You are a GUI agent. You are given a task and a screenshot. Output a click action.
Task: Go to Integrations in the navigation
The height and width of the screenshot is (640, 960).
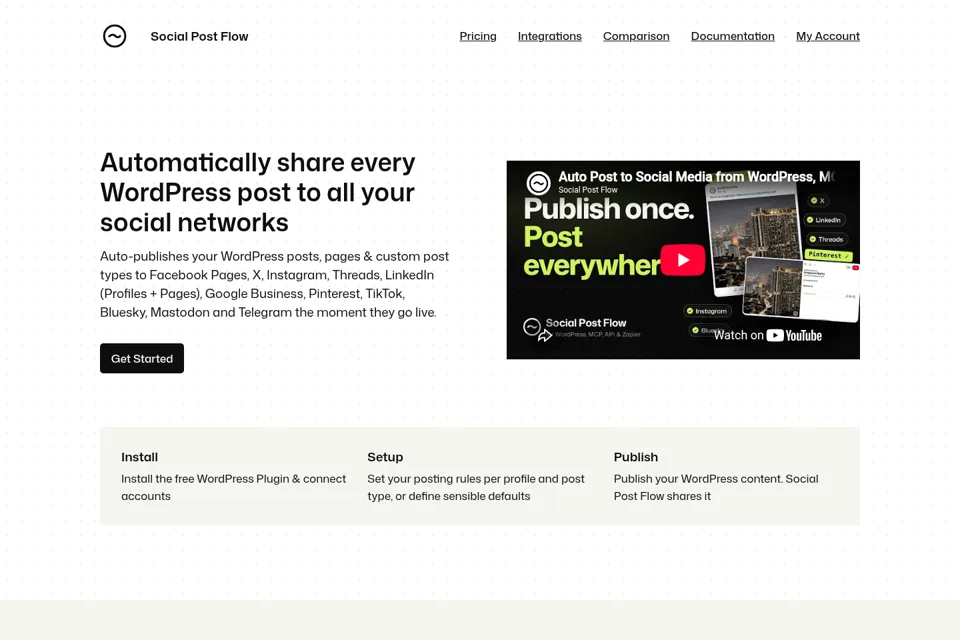[550, 36]
